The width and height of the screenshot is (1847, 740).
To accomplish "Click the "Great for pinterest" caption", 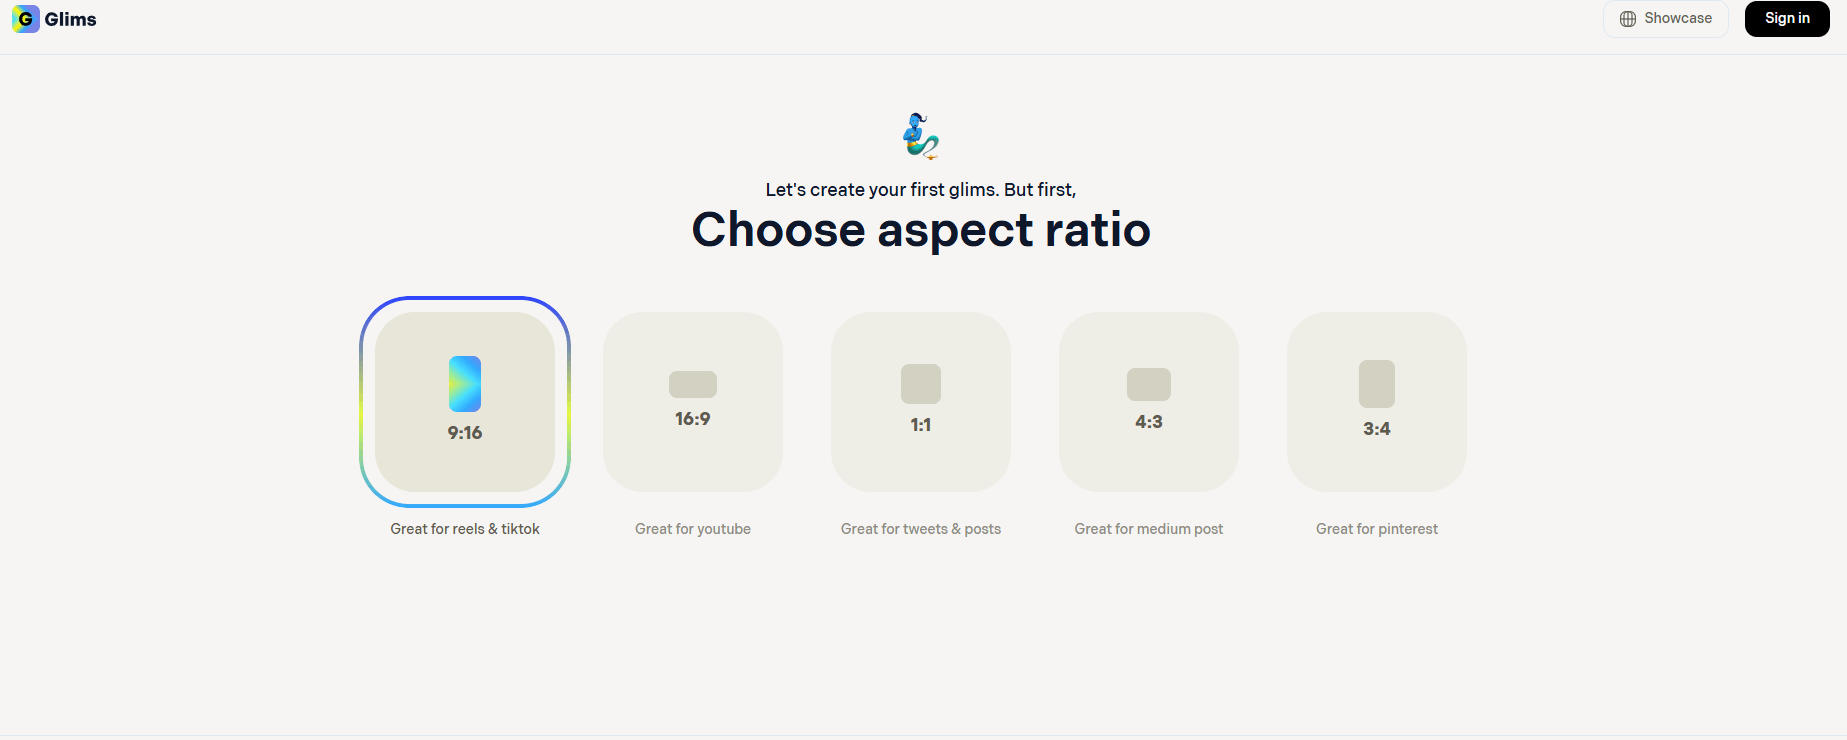I will pyautogui.click(x=1377, y=529).
